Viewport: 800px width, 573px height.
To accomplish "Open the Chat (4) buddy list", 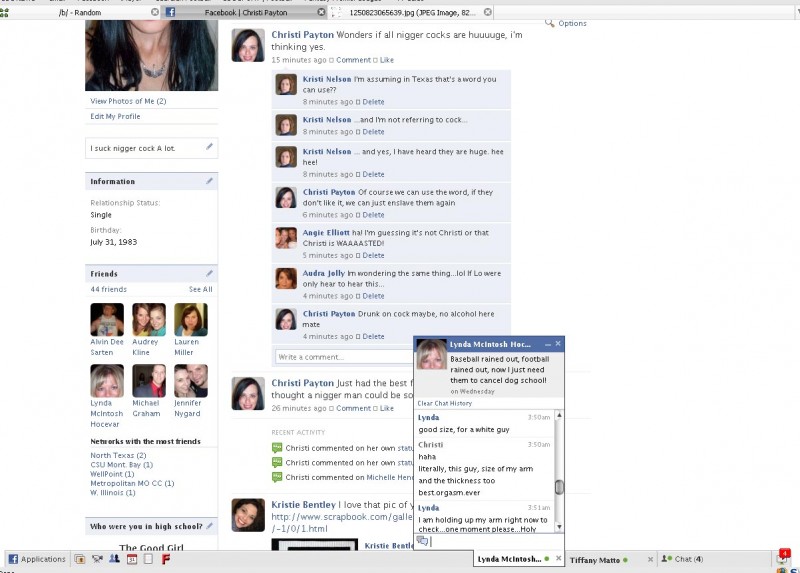I will [683, 559].
